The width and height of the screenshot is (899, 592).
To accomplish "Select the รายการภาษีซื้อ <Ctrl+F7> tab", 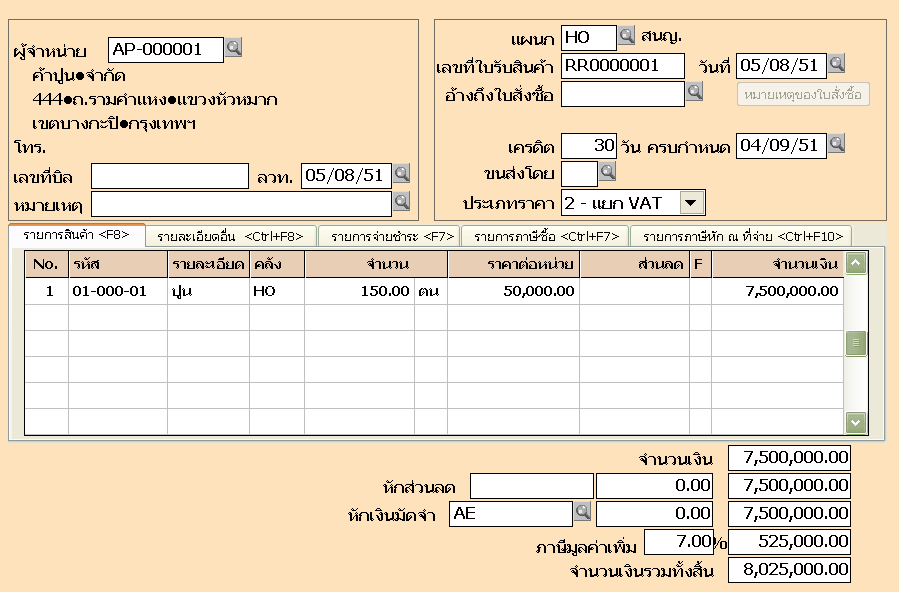I will click(x=545, y=236).
